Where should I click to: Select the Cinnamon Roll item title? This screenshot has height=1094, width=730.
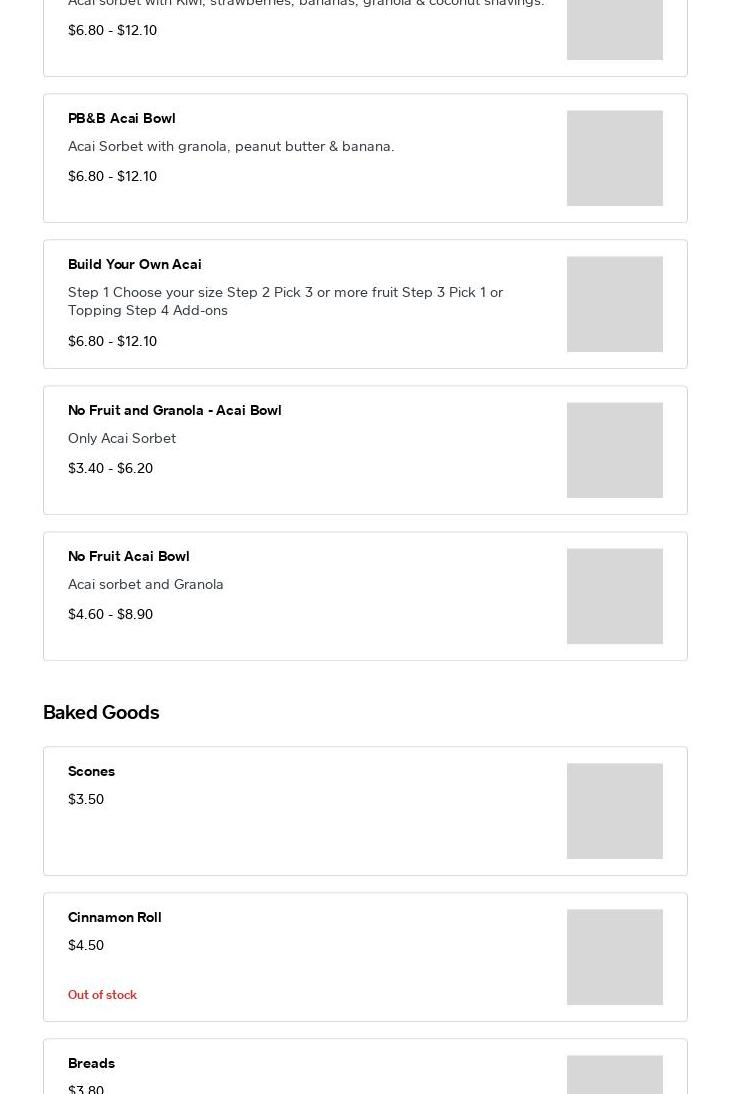(115, 917)
